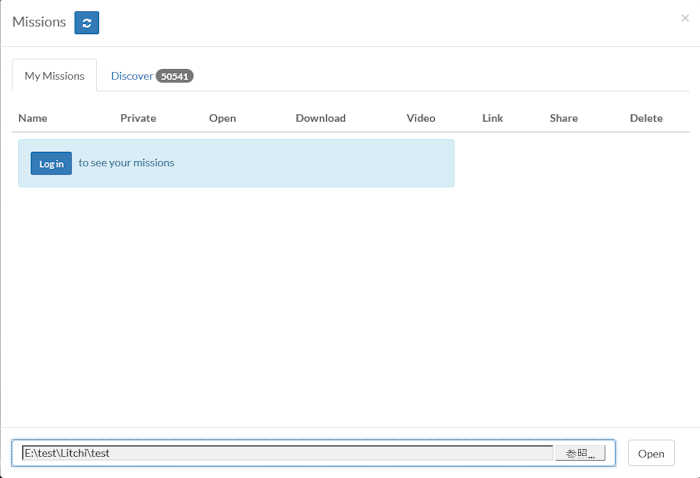Click the Open column header
Screen dimensions: 700x478
222,118
